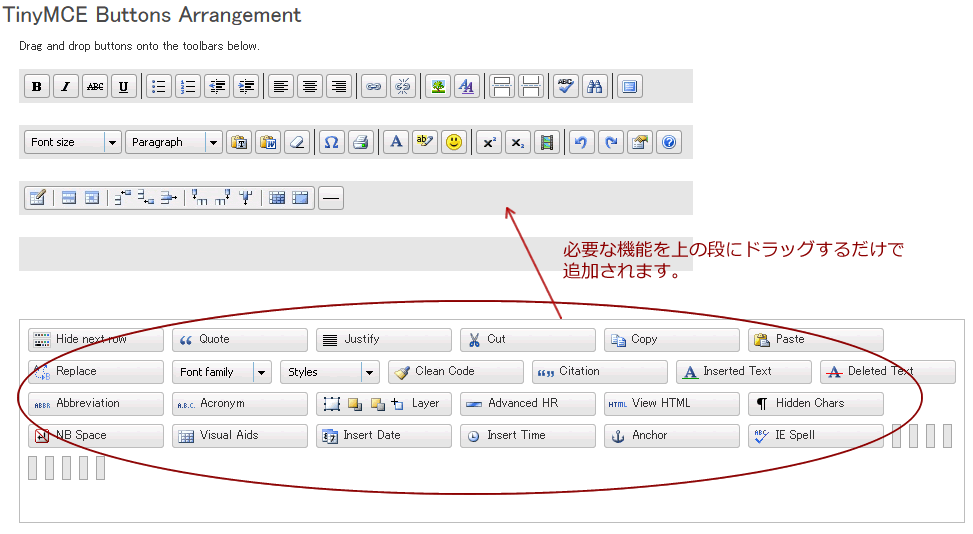Select the Deleted Text button
The image size is (973, 534).
tap(887, 372)
